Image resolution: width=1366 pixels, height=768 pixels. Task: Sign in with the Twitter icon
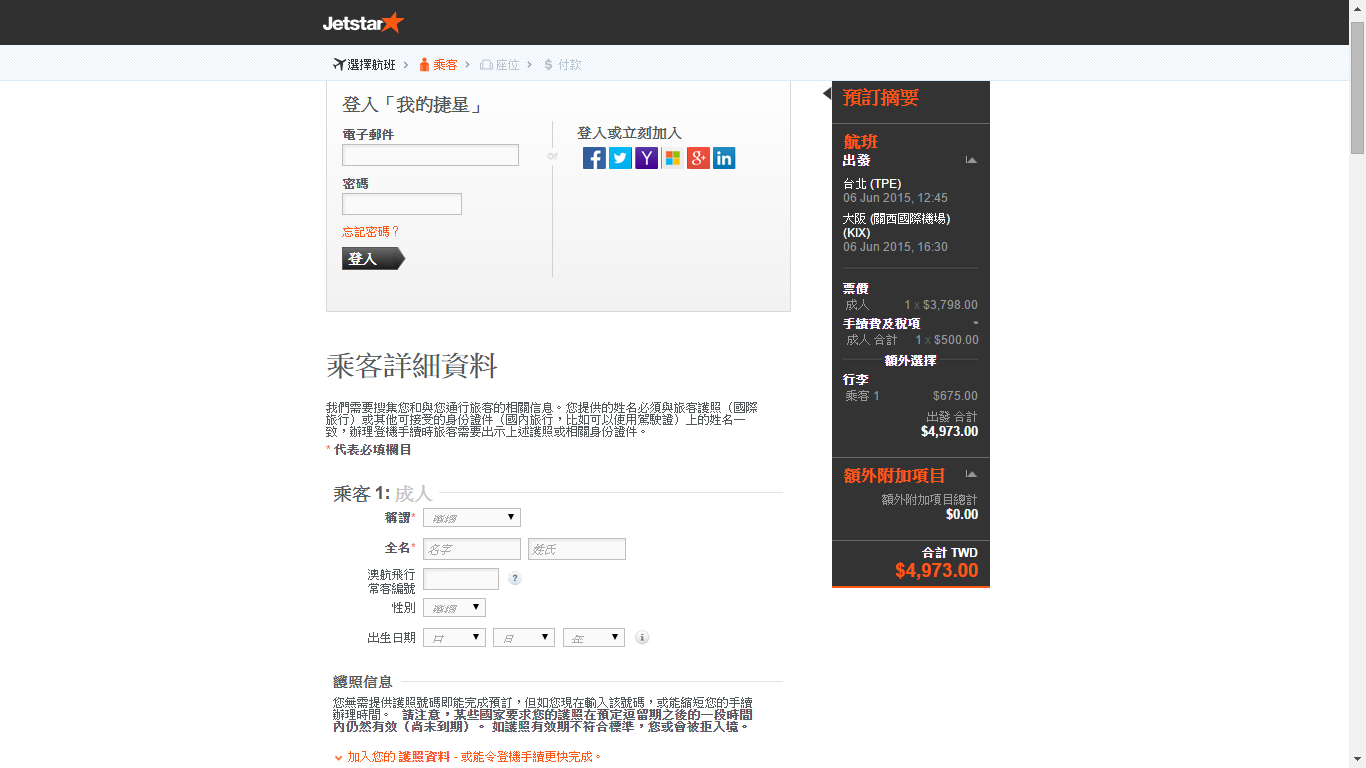(620, 158)
